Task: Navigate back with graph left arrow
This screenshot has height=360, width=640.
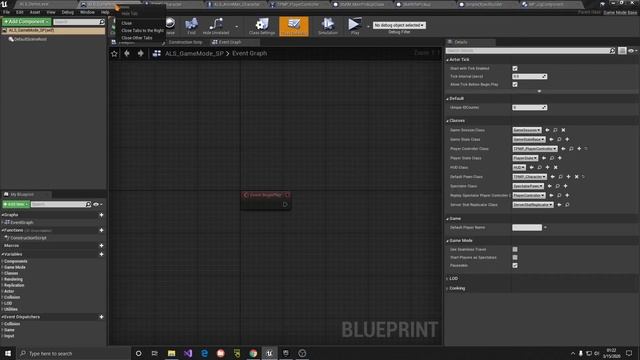Action: (x=127, y=53)
